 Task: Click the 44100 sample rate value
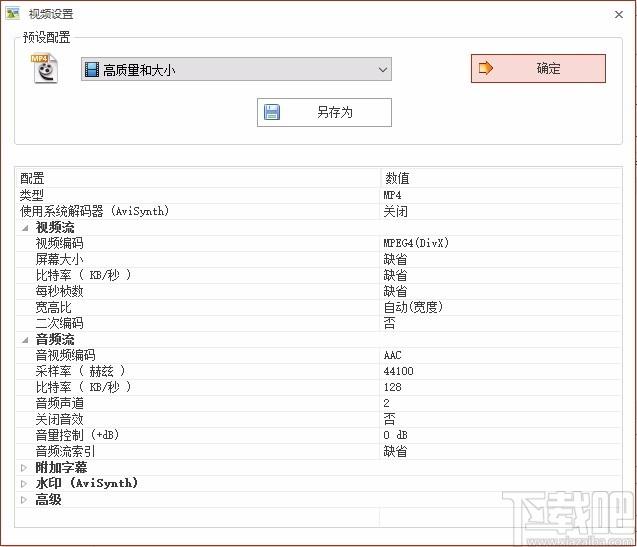[x=399, y=371]
